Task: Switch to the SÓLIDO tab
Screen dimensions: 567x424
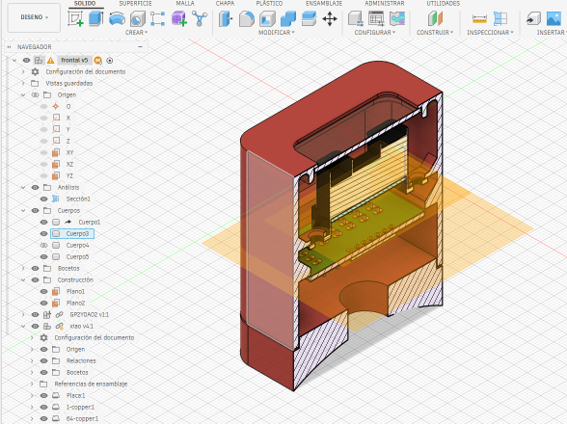Action: click(x=85, y=4)
